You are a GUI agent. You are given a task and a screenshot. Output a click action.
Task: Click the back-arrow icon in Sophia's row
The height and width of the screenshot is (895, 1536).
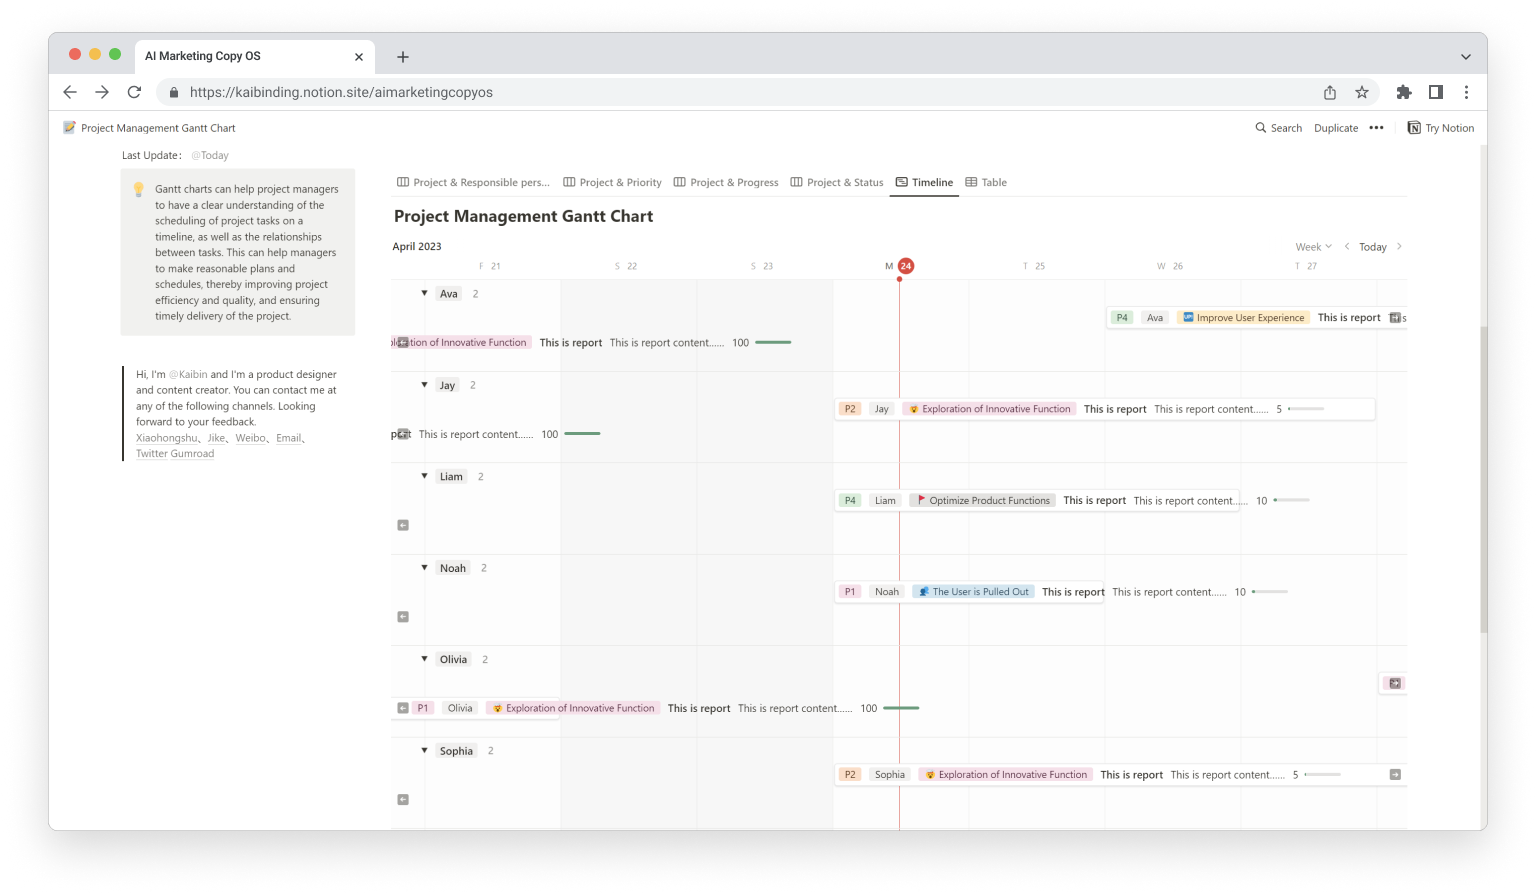click(x=403, y=799)
